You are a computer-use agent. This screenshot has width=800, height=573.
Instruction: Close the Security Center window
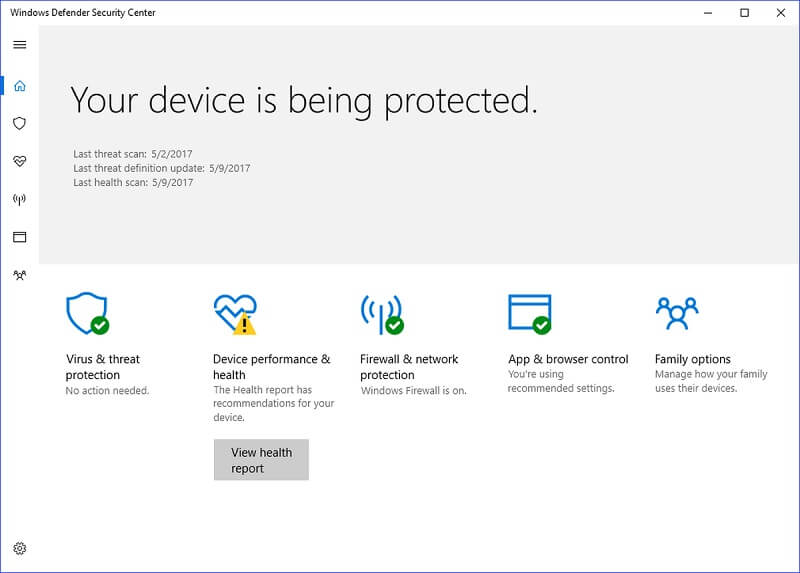pyautogui.click(x=781, y=13)
